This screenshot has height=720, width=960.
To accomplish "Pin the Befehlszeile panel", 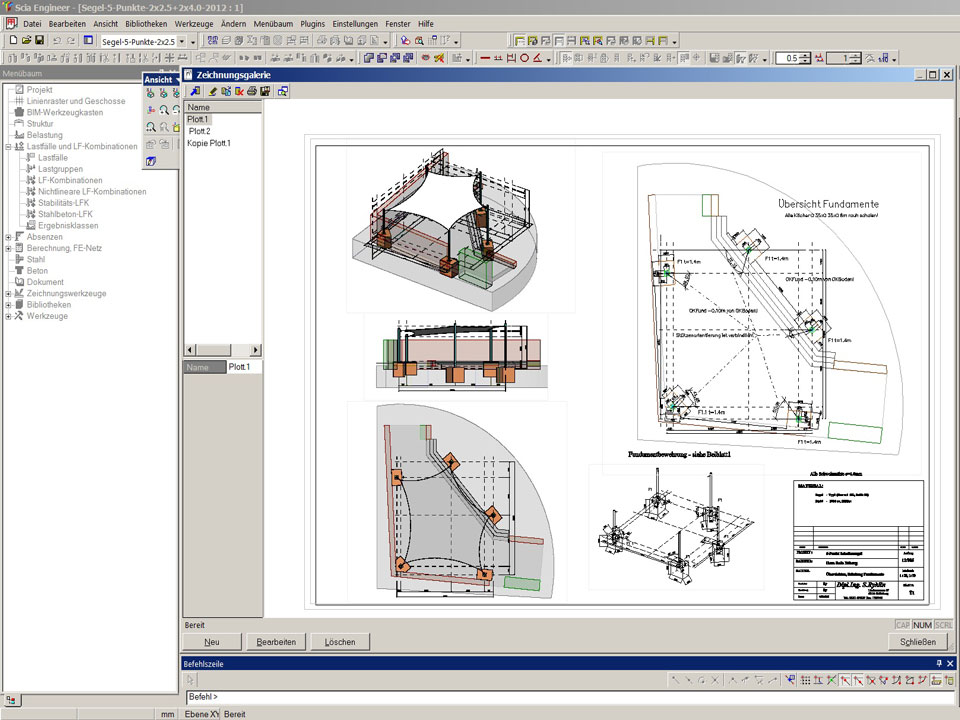I will [938, 663].
